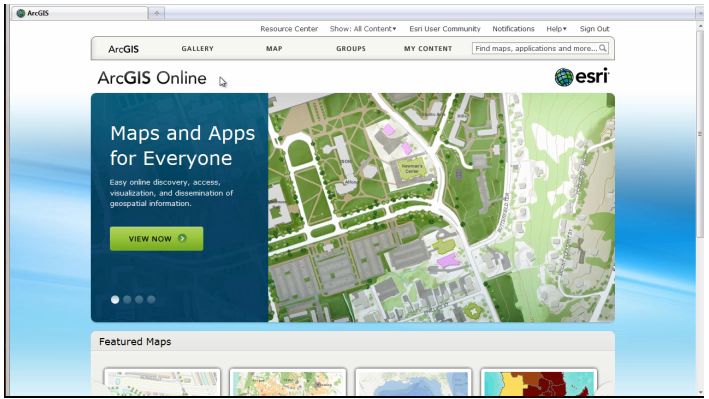The height and width of the screenshot is (399, 709).
Task: Click the ArcGIS logo in navigation bar
Action: click(123, 49)
